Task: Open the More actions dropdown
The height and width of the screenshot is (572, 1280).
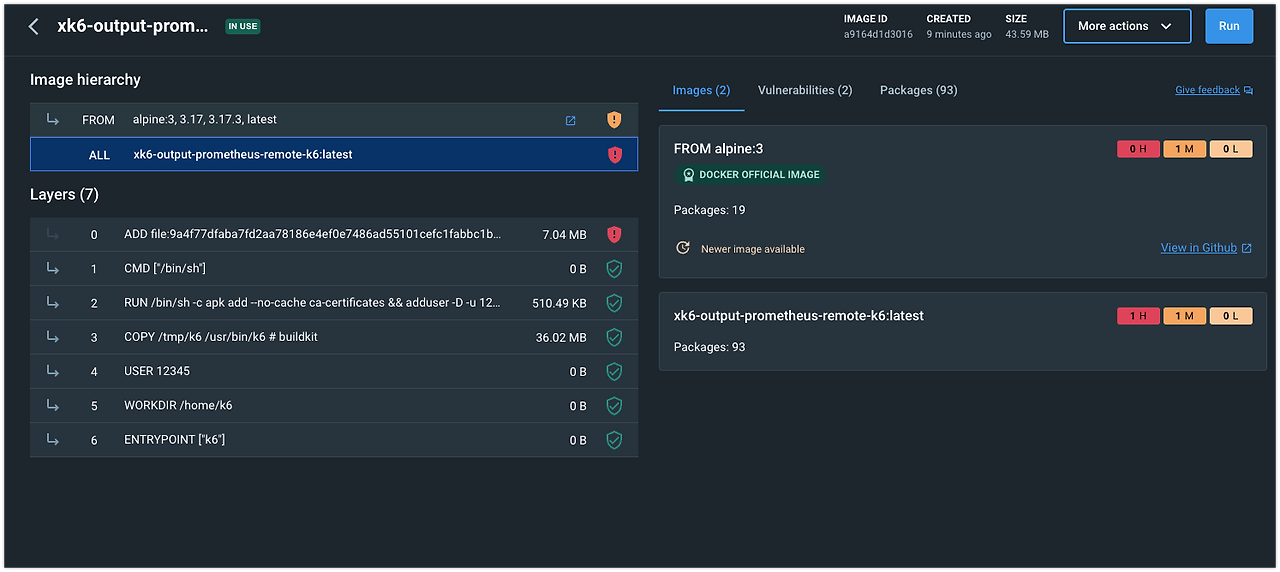Action: point(1126,27)
